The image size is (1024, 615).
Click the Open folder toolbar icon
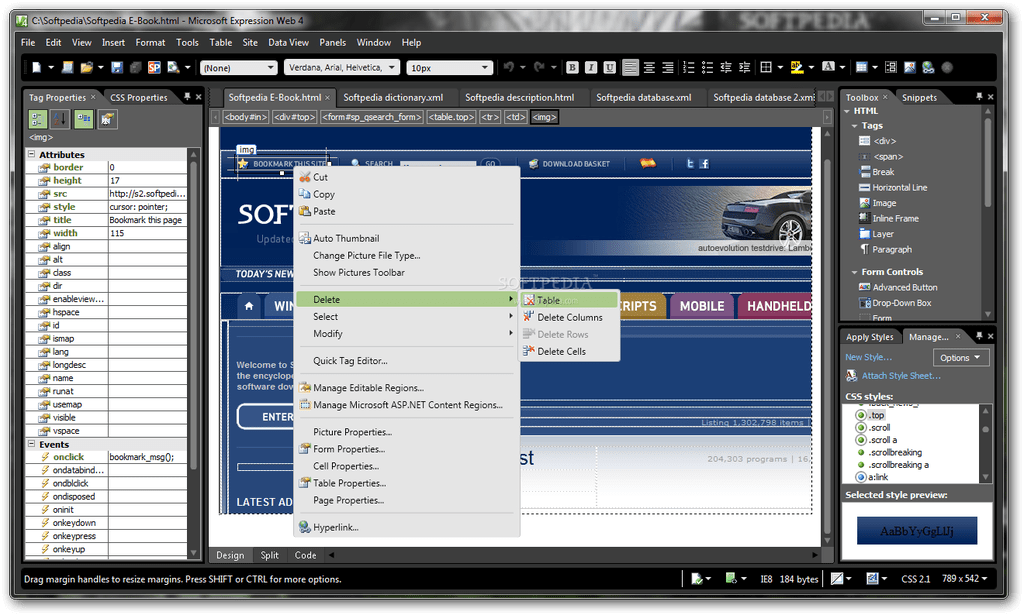86,67
